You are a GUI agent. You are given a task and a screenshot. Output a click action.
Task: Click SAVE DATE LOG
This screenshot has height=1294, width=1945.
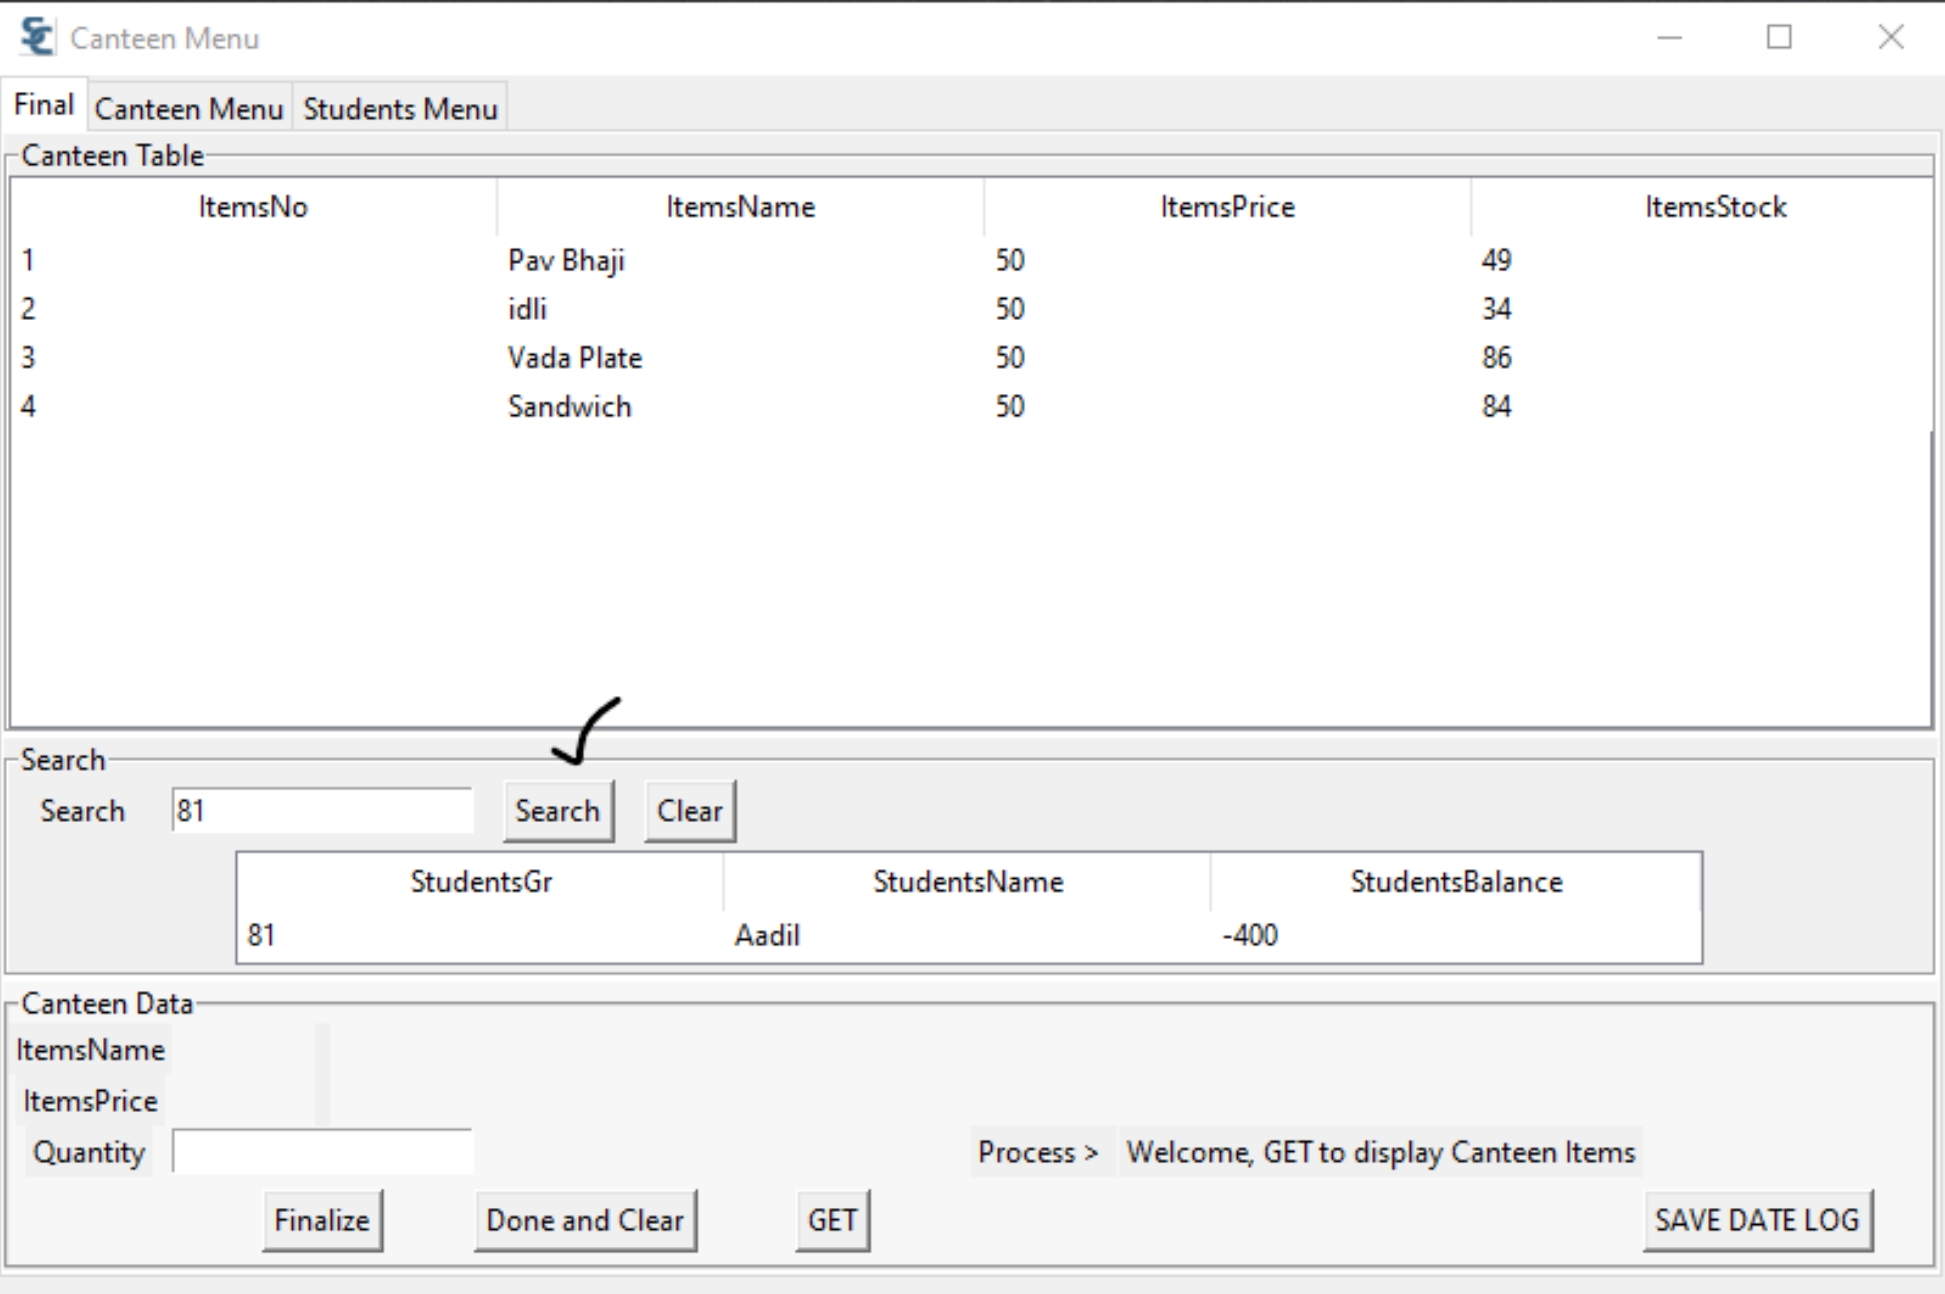pyautogui.click(x=1757, y=1220)
